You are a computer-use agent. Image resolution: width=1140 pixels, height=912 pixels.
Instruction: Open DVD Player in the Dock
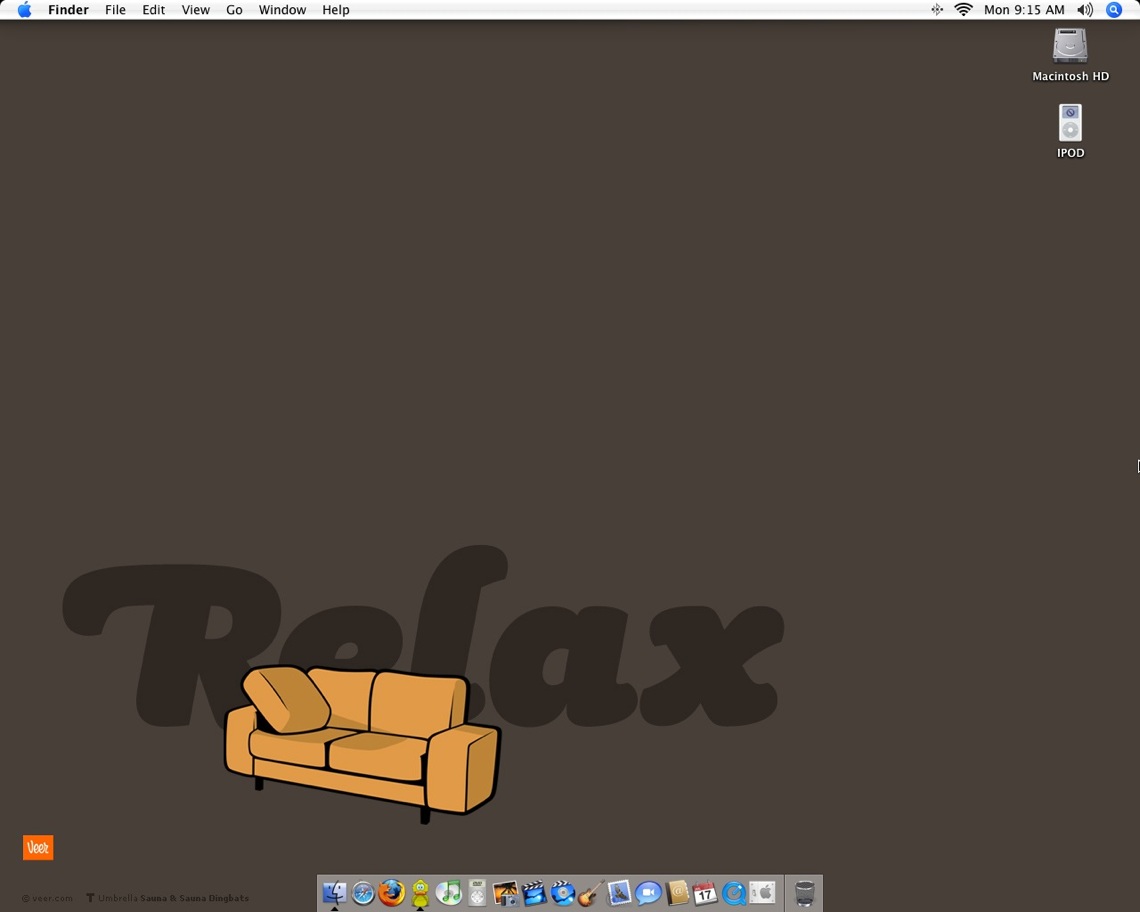477,892
